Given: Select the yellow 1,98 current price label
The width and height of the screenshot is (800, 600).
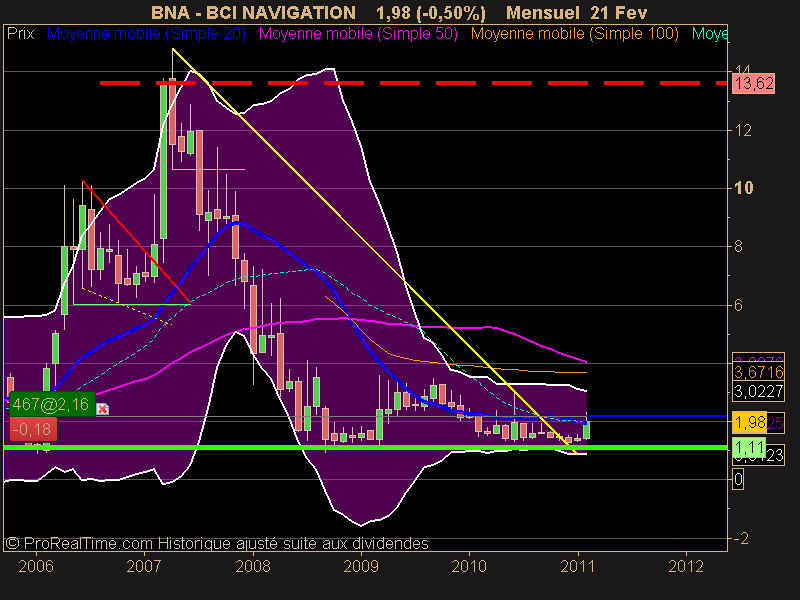Looking at the screenshot, I should [749, 422].
